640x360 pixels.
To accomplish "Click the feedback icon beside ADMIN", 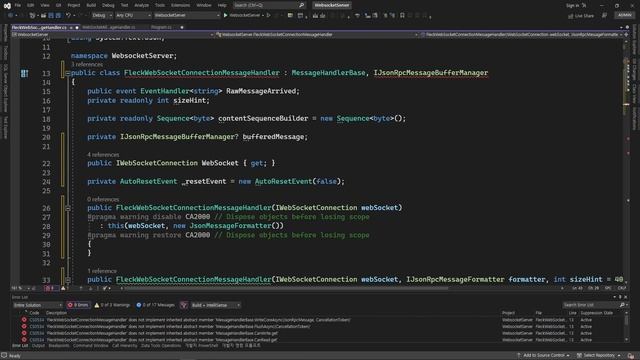I will [604, 16].
